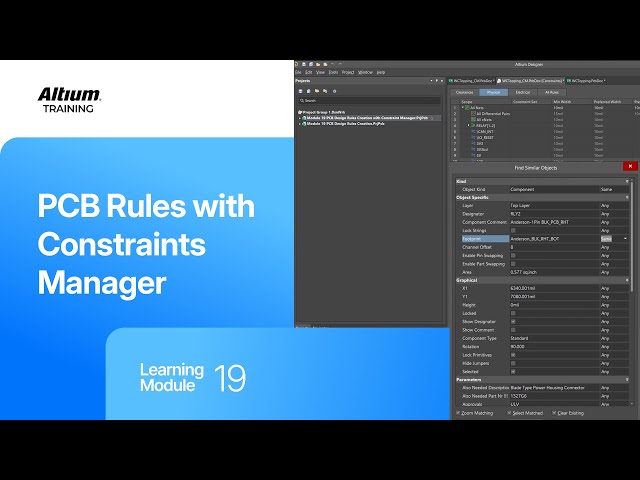
Task: Open the Projects panel options dropdown arrow
Action: tap(431, 81)
